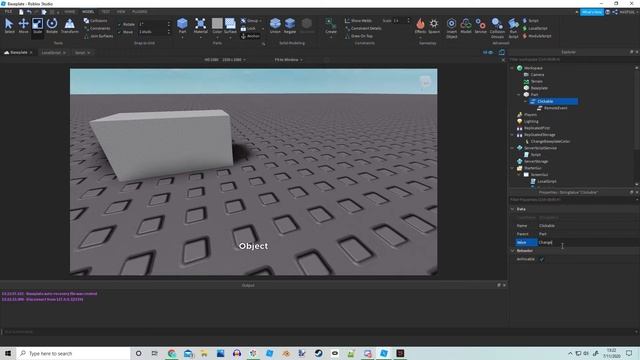Pick the Rotate tool
This screenshot has height=360, width=640.
pyautogui.click(x=52, y=26)
